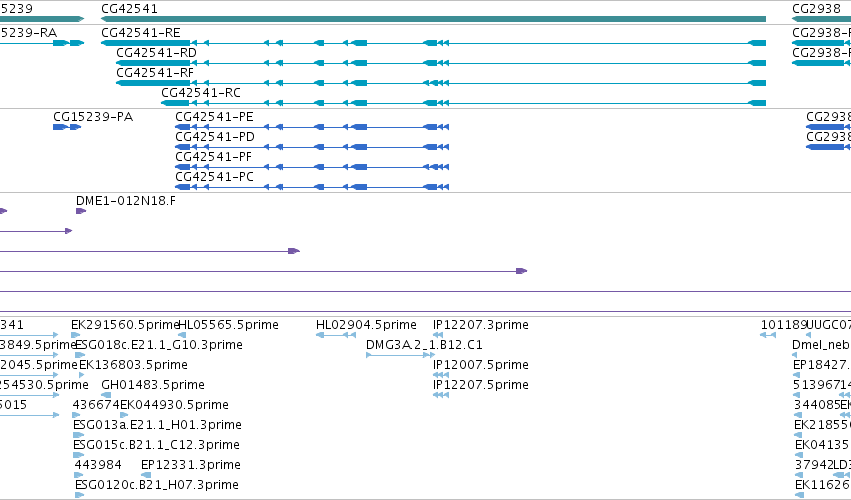Screen dimensions: 851x500
Task: Select the CG15239-PA protein label
Action: coord(93,117)
